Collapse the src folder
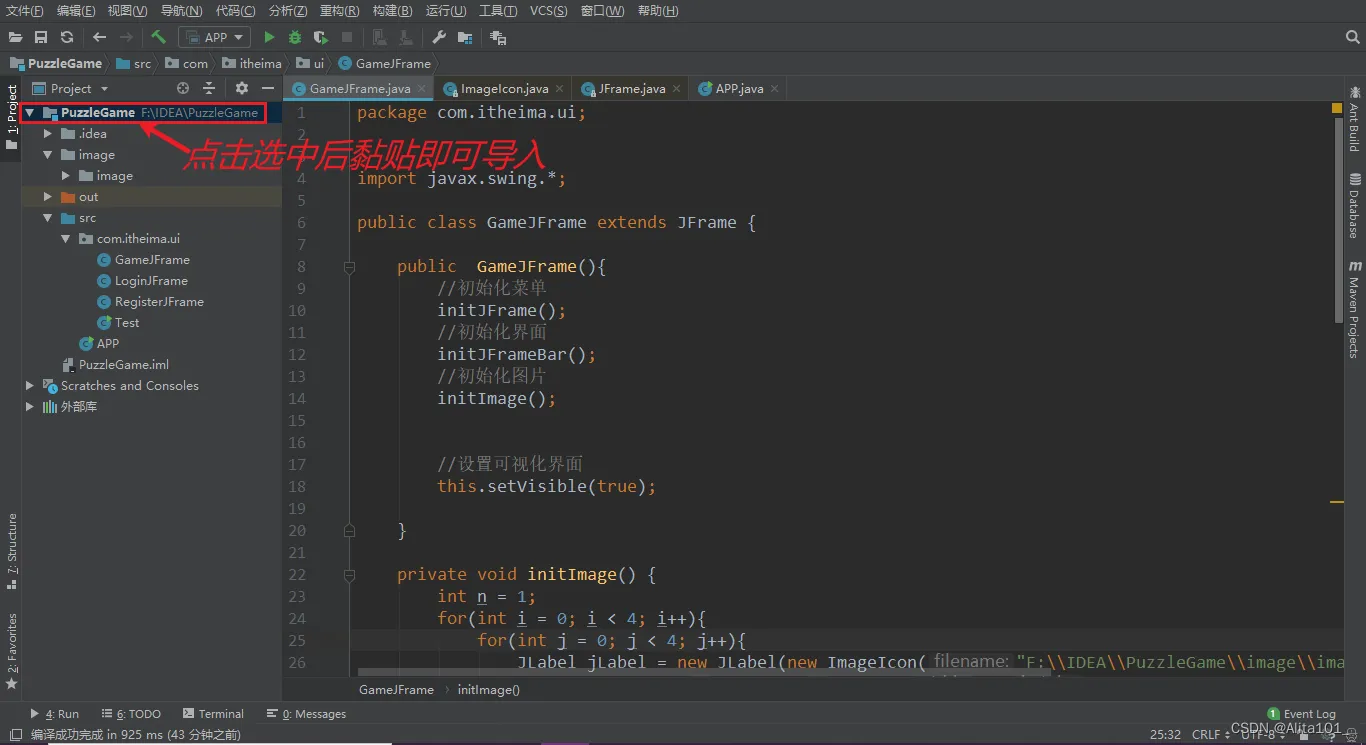 coord(48,218)
